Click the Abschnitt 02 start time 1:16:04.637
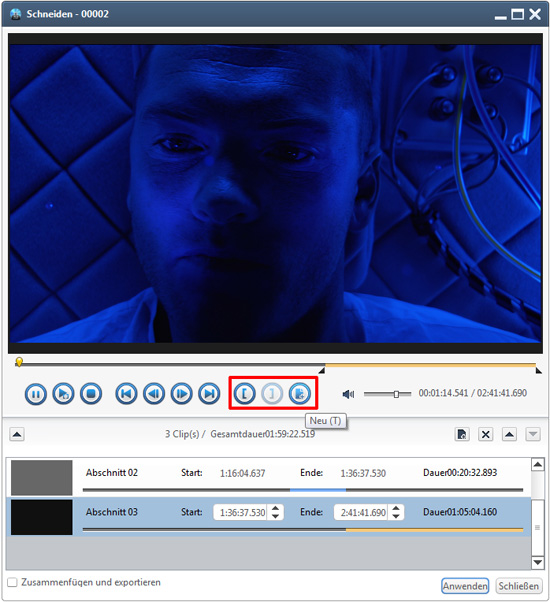Viewport: 550px width, 602px height. 242,473
